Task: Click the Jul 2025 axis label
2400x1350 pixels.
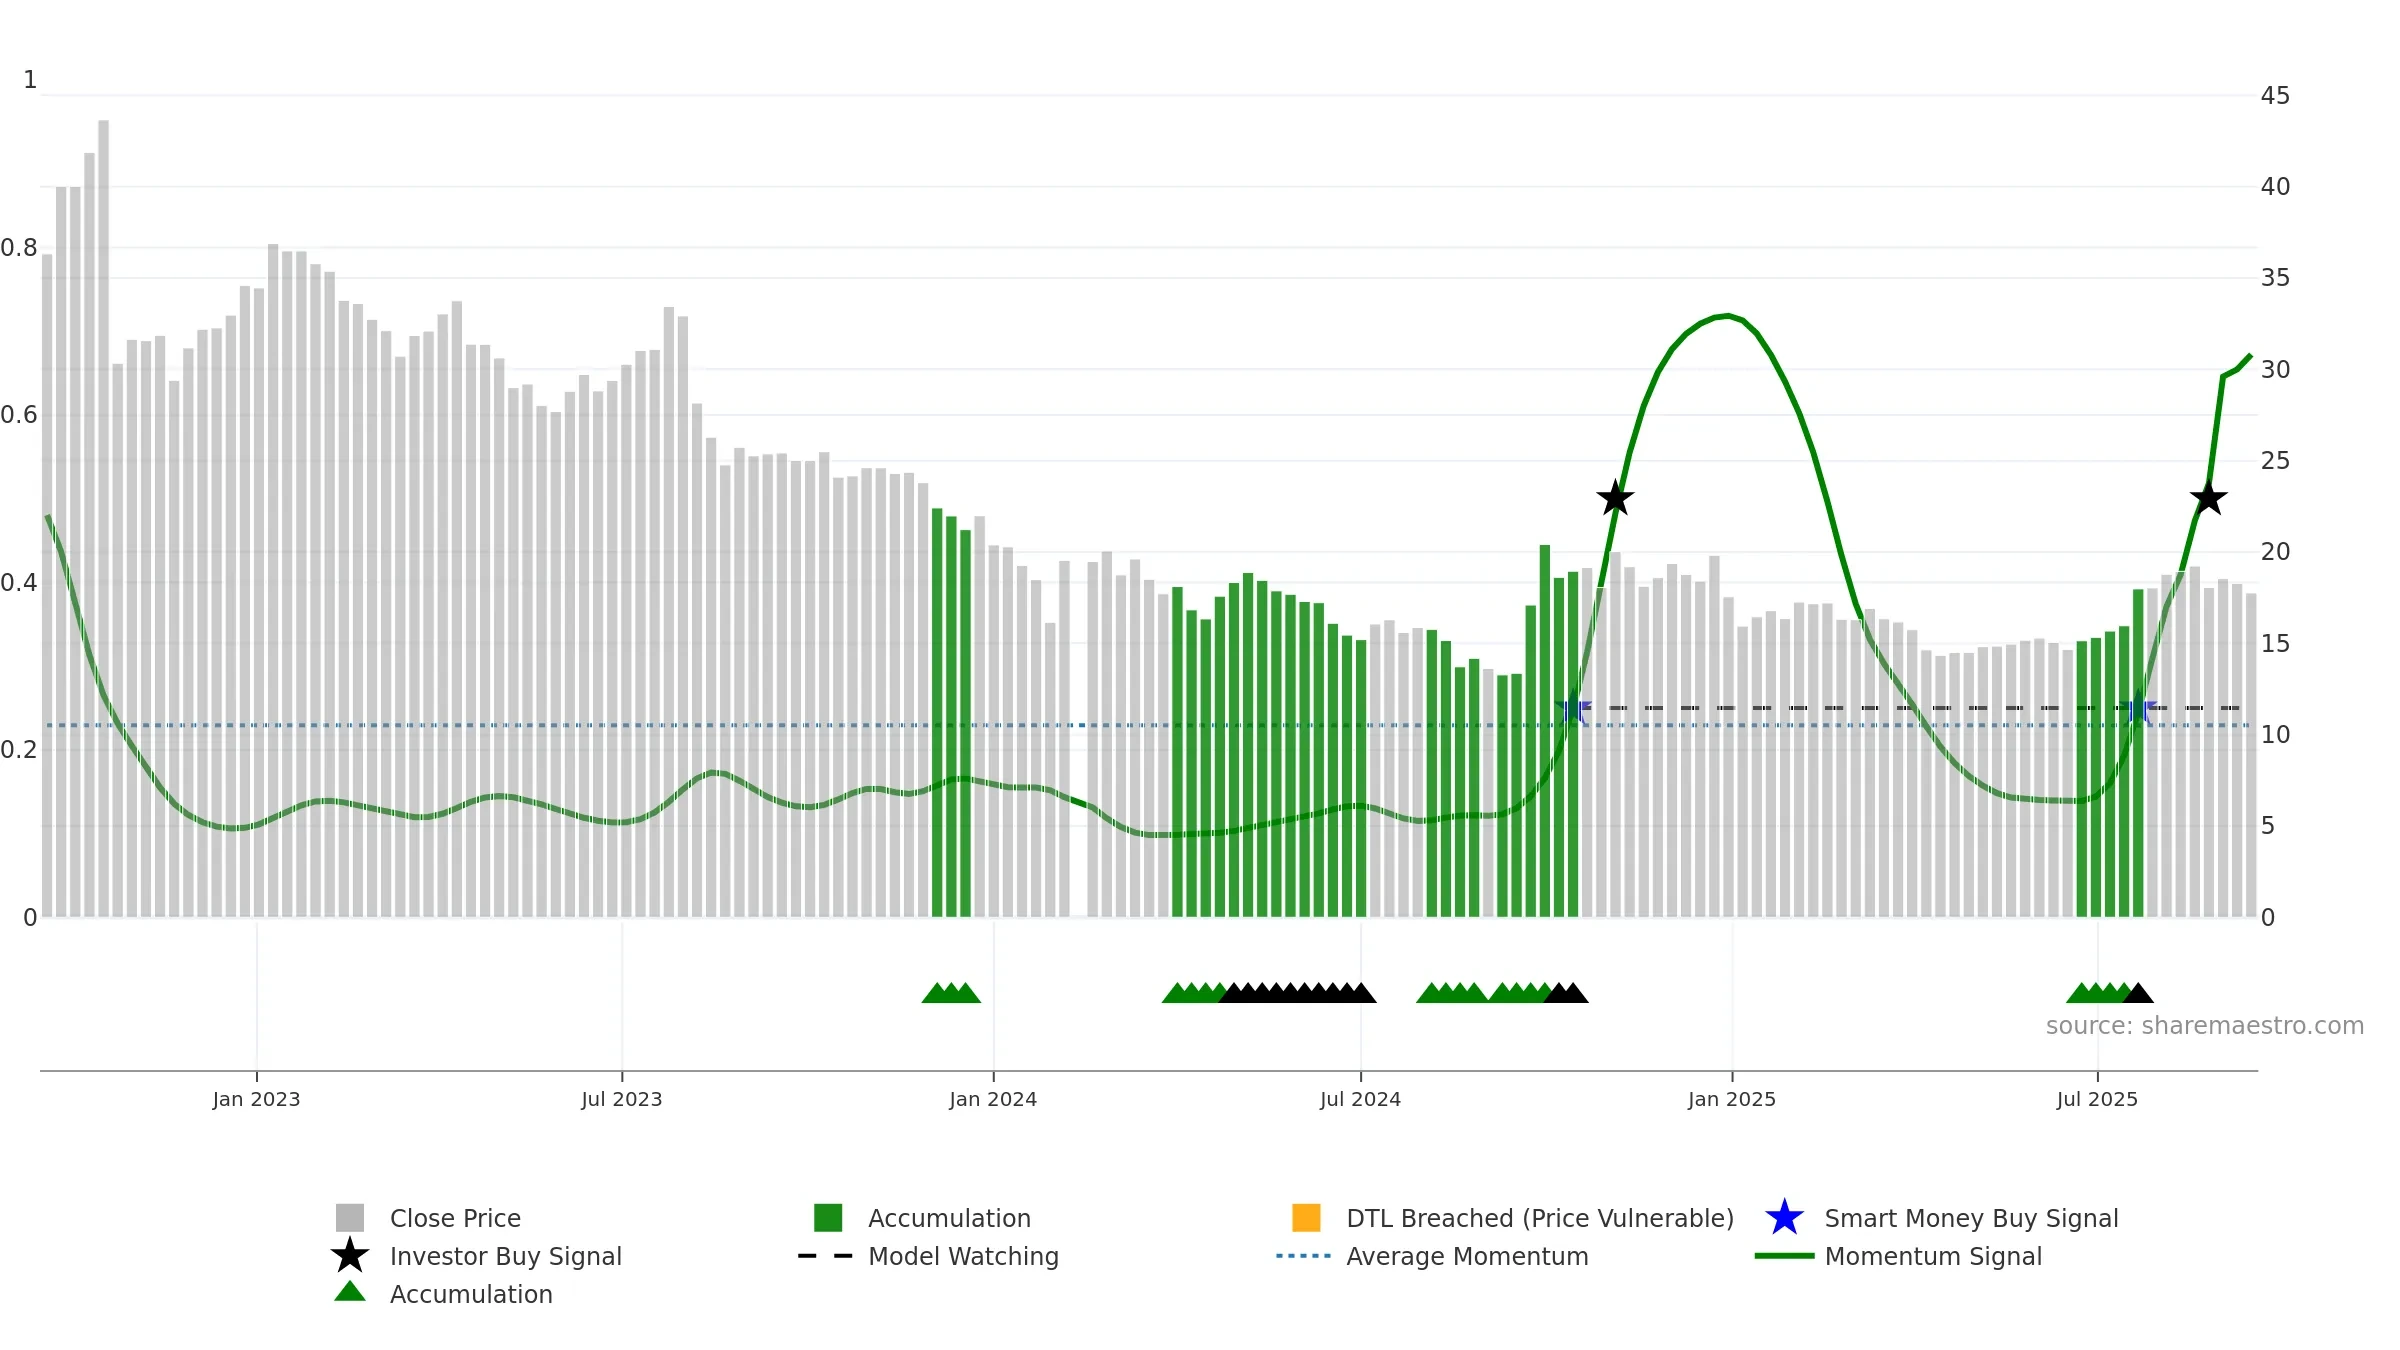Action: tap(2097, 1099)
